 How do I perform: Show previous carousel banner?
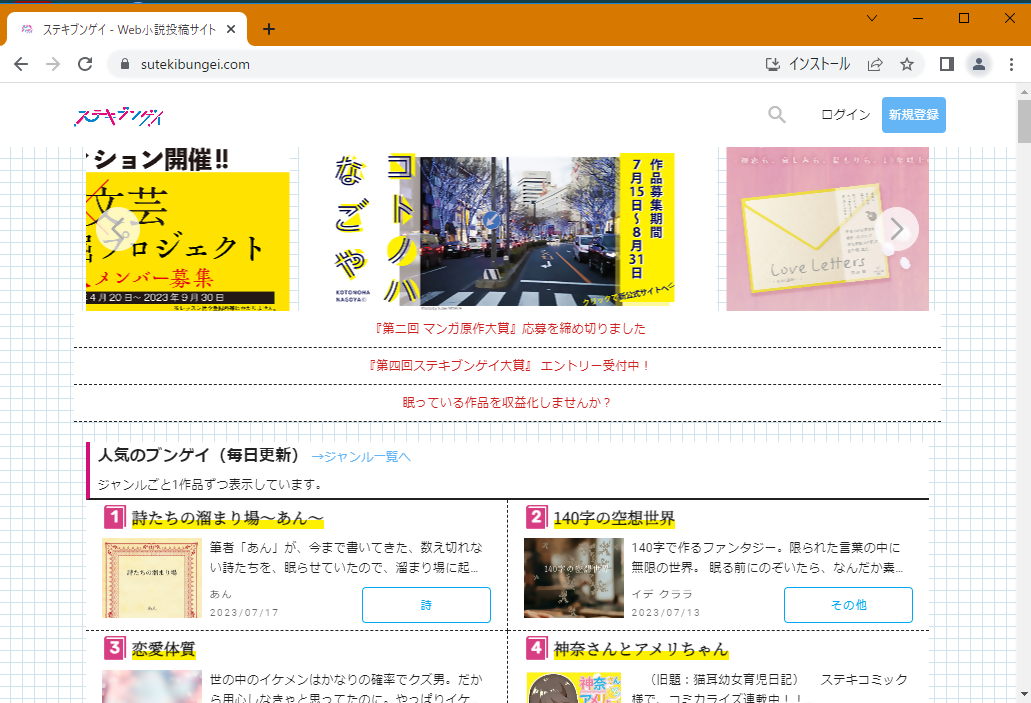click(x=118, y=229)
